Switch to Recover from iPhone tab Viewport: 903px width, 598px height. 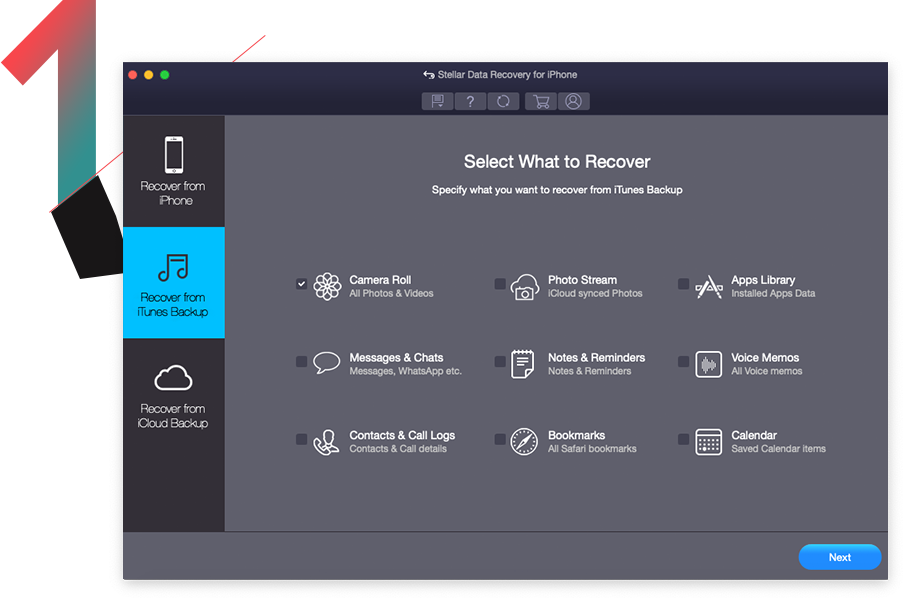174,171
